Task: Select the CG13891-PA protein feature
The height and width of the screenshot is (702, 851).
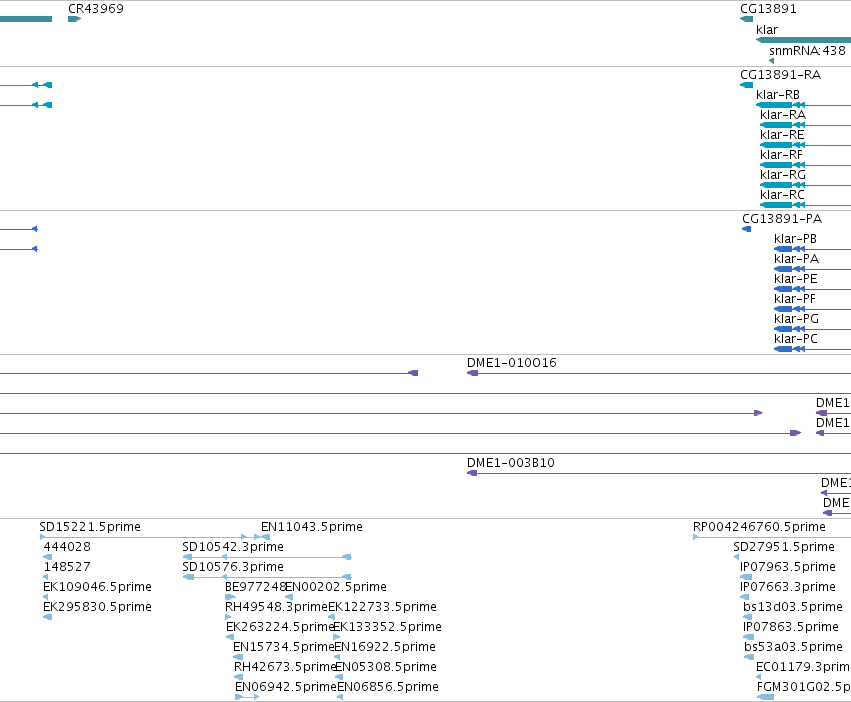Action: point(782,219)
